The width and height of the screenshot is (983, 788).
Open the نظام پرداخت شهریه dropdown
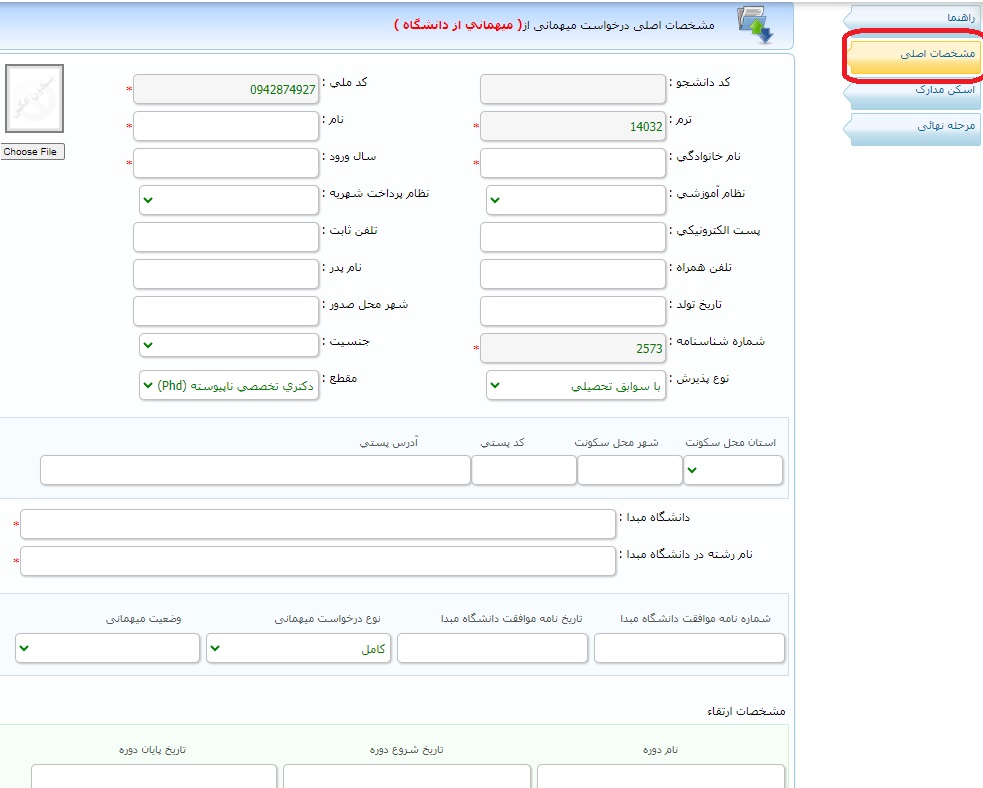pos(228,200)
